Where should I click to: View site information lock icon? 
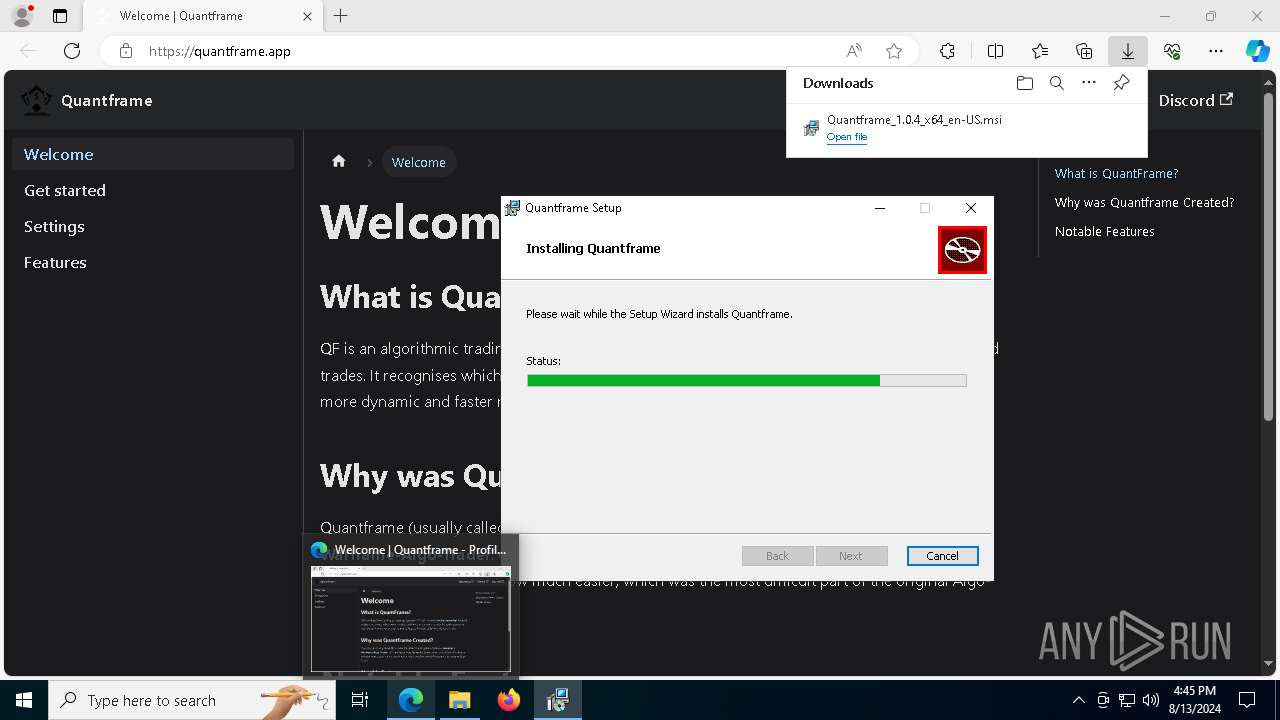pyautogui.click(x=126, y=51)
